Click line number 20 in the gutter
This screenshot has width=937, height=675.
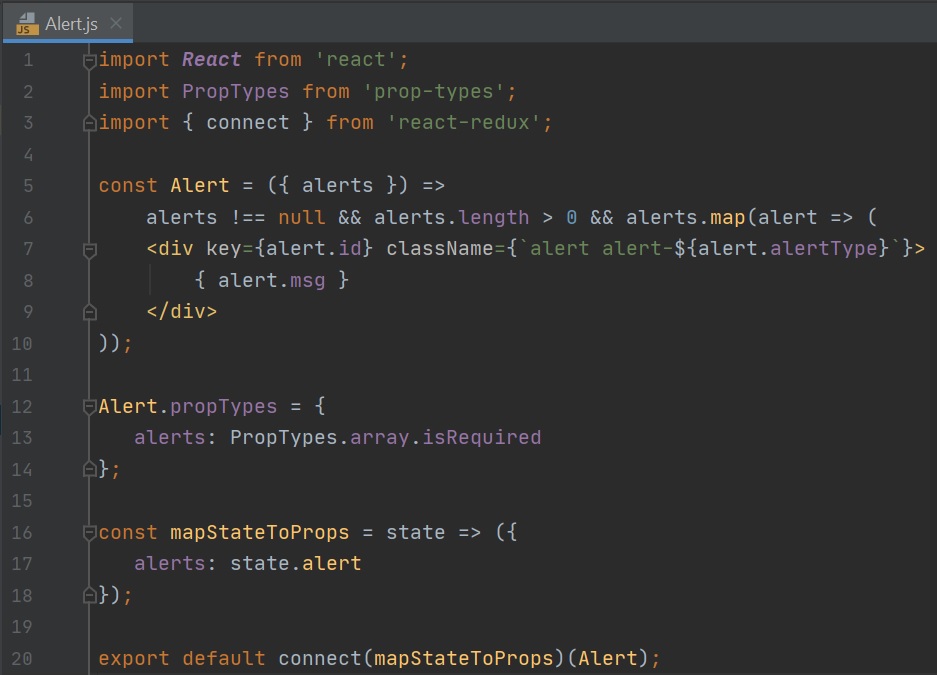pyautogui.click(x=22, y=659)
